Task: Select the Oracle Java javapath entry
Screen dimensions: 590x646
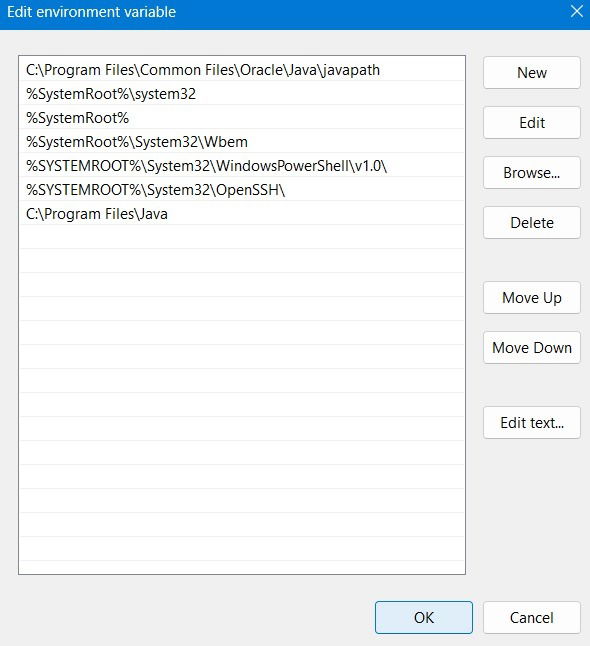Action: (242, 70)
